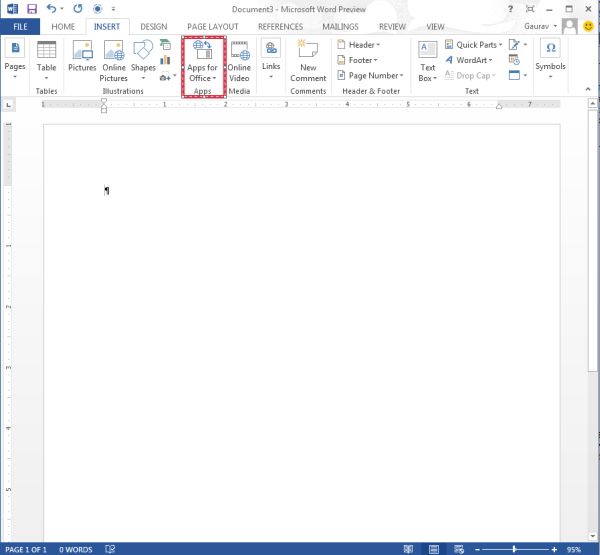Undo the last action
Viewport: 600px width, 555px height.
pos(51,8)
